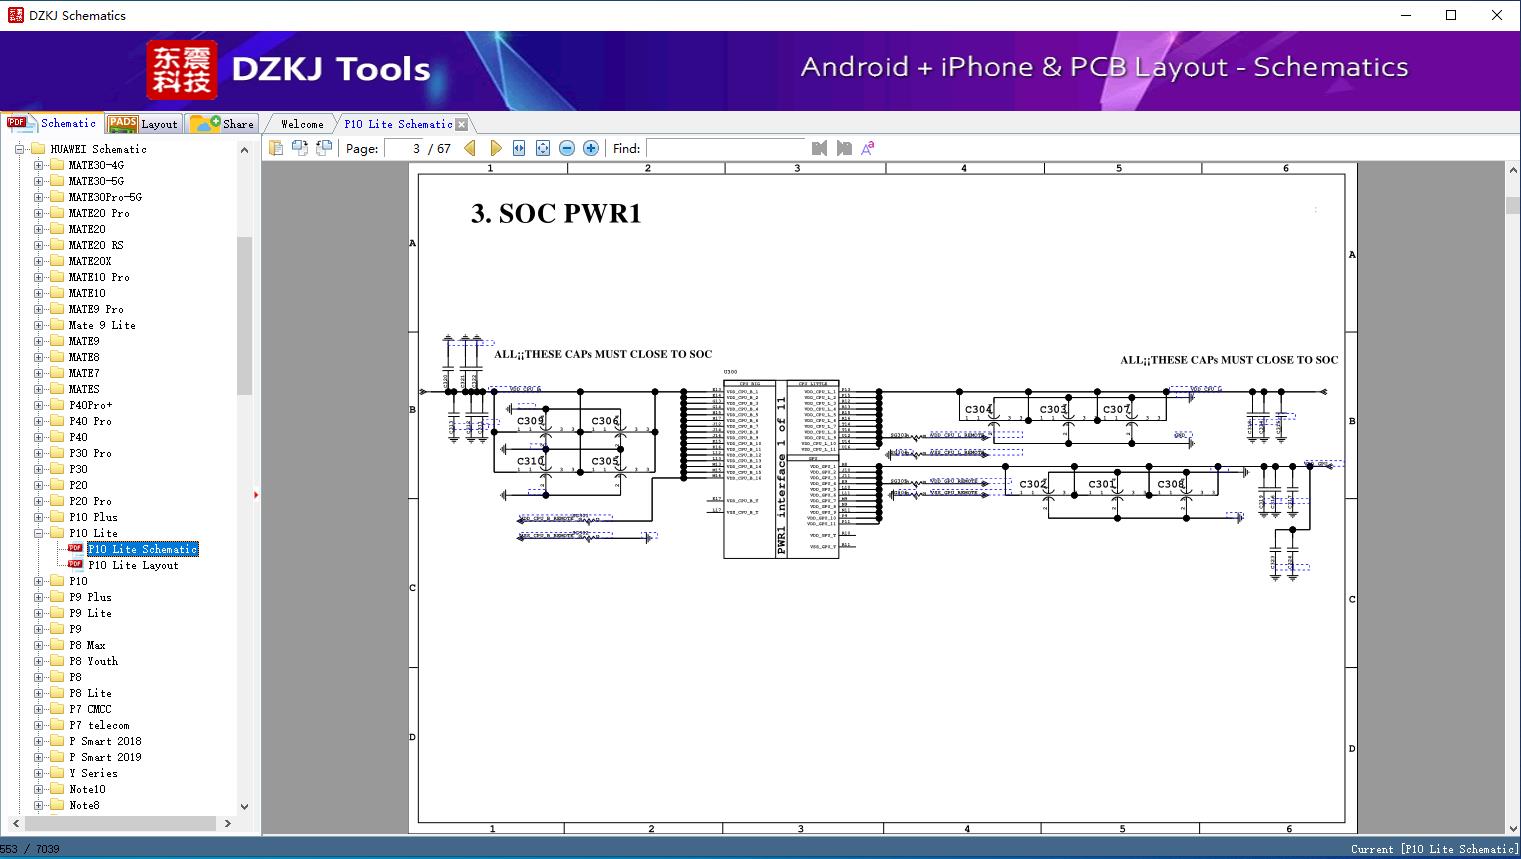Click the fit width icon
1521x859 pixels.
[x=519, y=148]
